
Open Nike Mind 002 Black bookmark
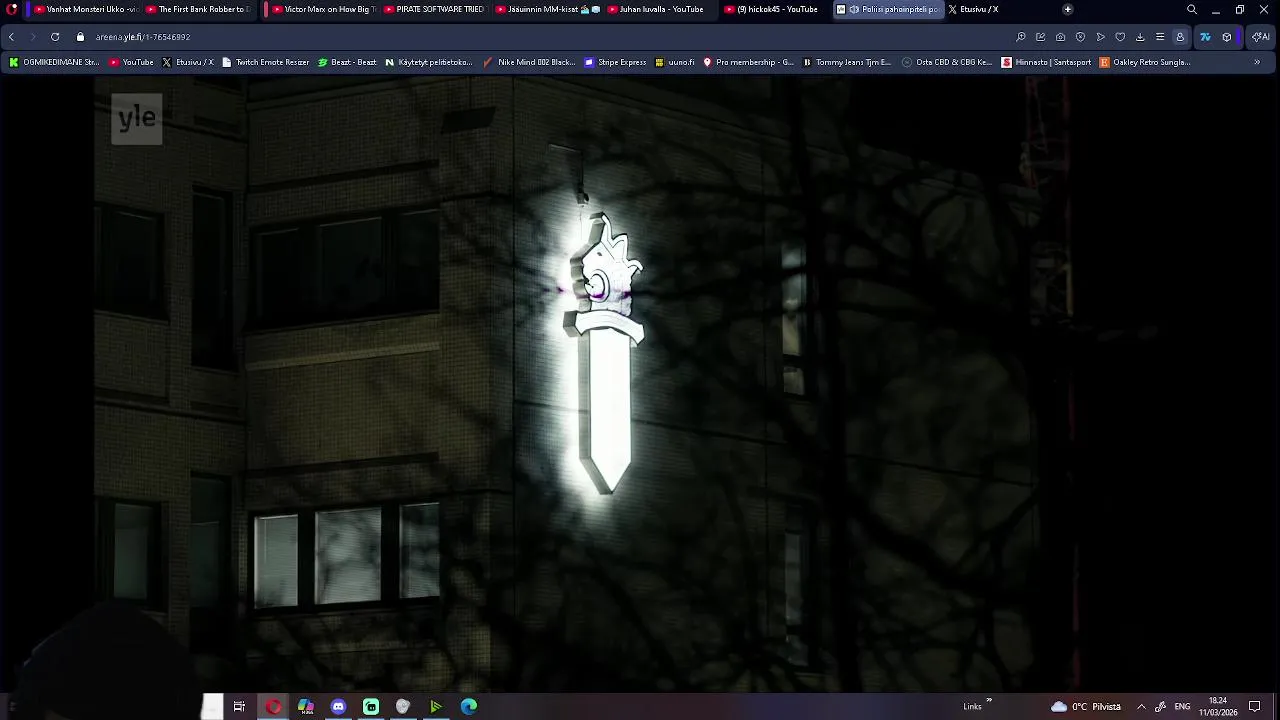(x=529, y=62)
